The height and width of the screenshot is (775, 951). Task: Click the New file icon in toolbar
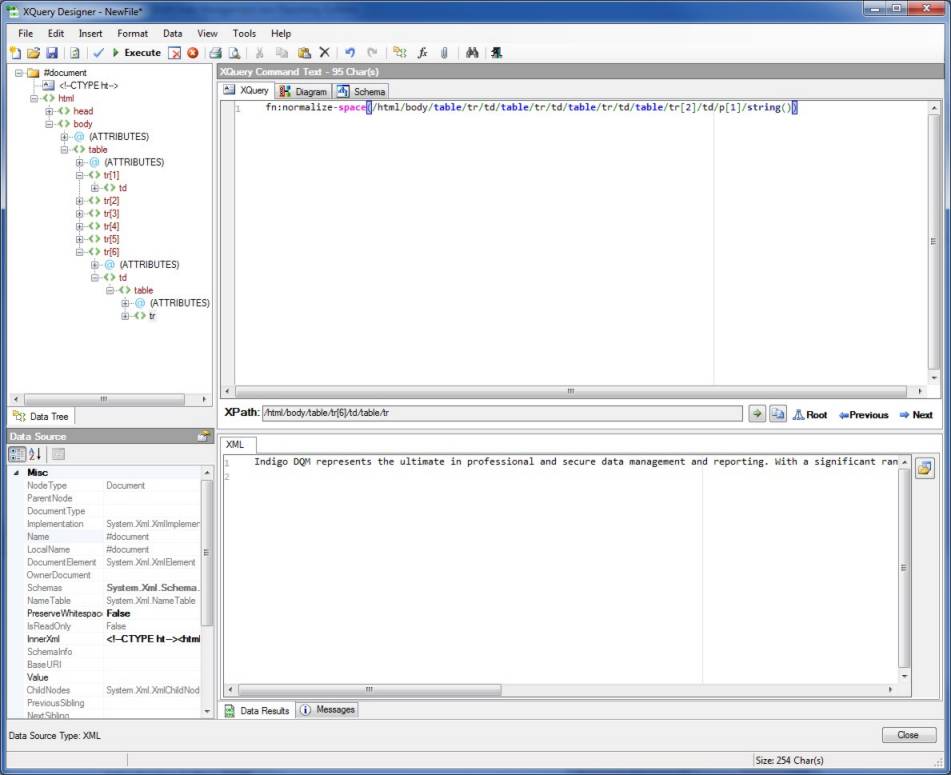pyautogui.click(x=15, y=53)
